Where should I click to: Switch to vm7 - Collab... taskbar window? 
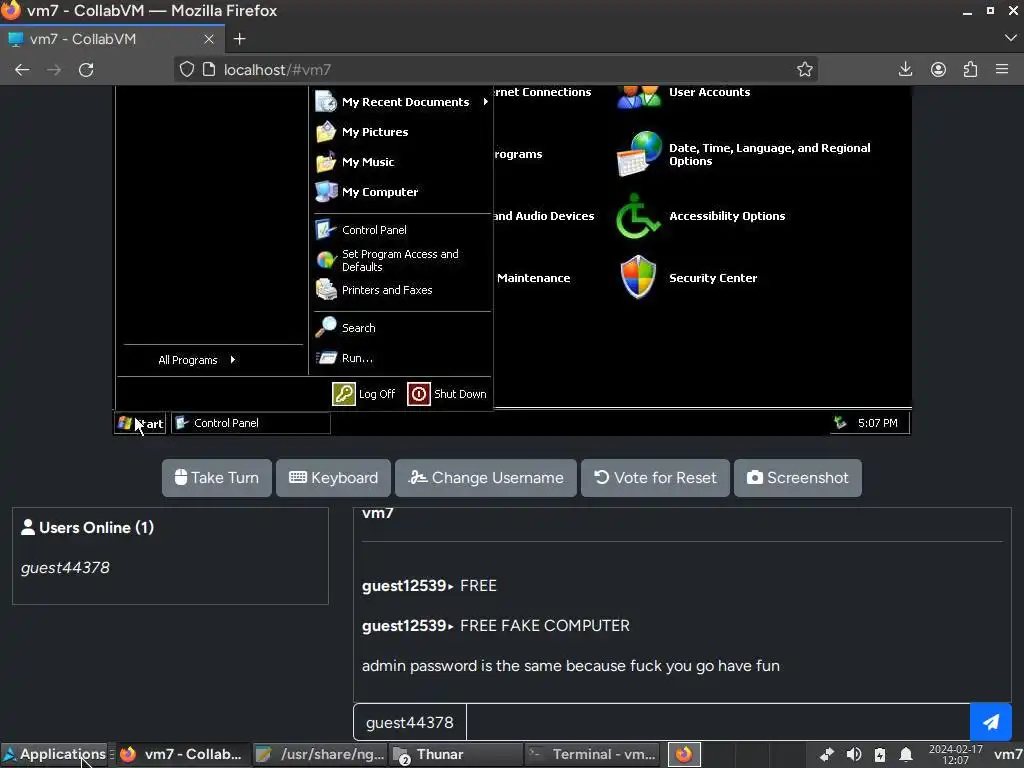tap(182, 754)
